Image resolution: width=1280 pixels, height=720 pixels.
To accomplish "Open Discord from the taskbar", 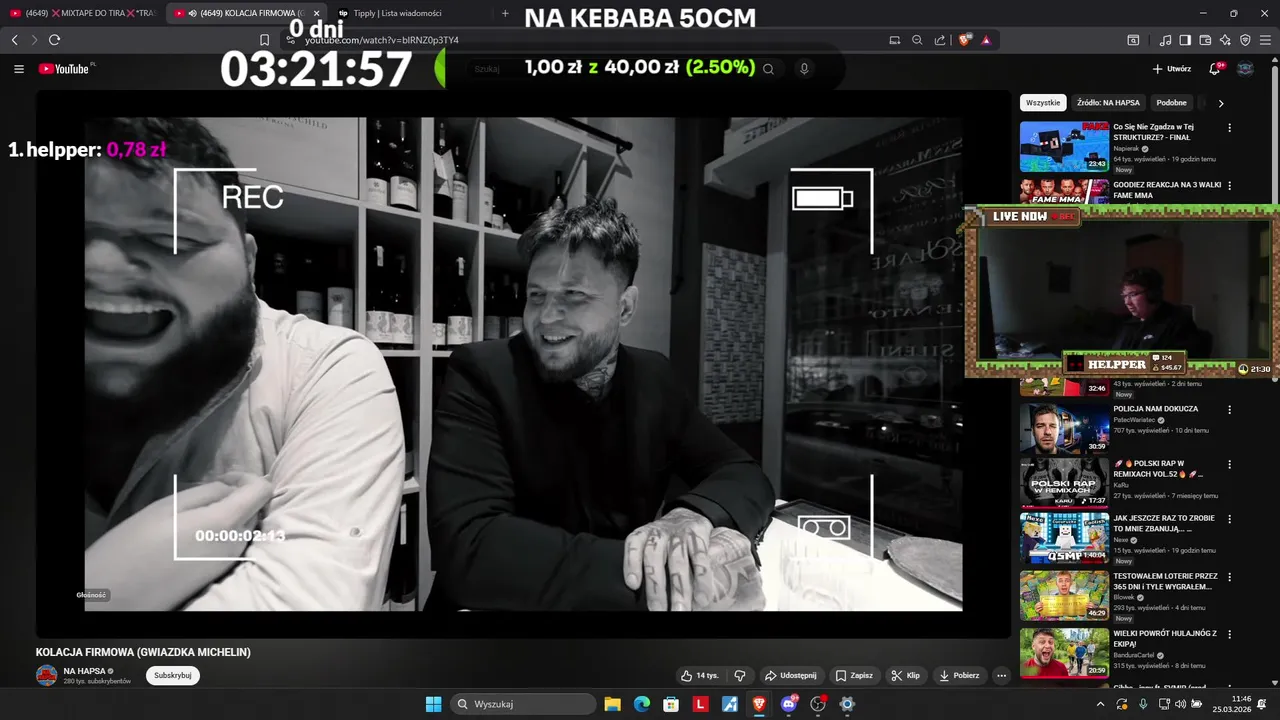I will (788, 704).
